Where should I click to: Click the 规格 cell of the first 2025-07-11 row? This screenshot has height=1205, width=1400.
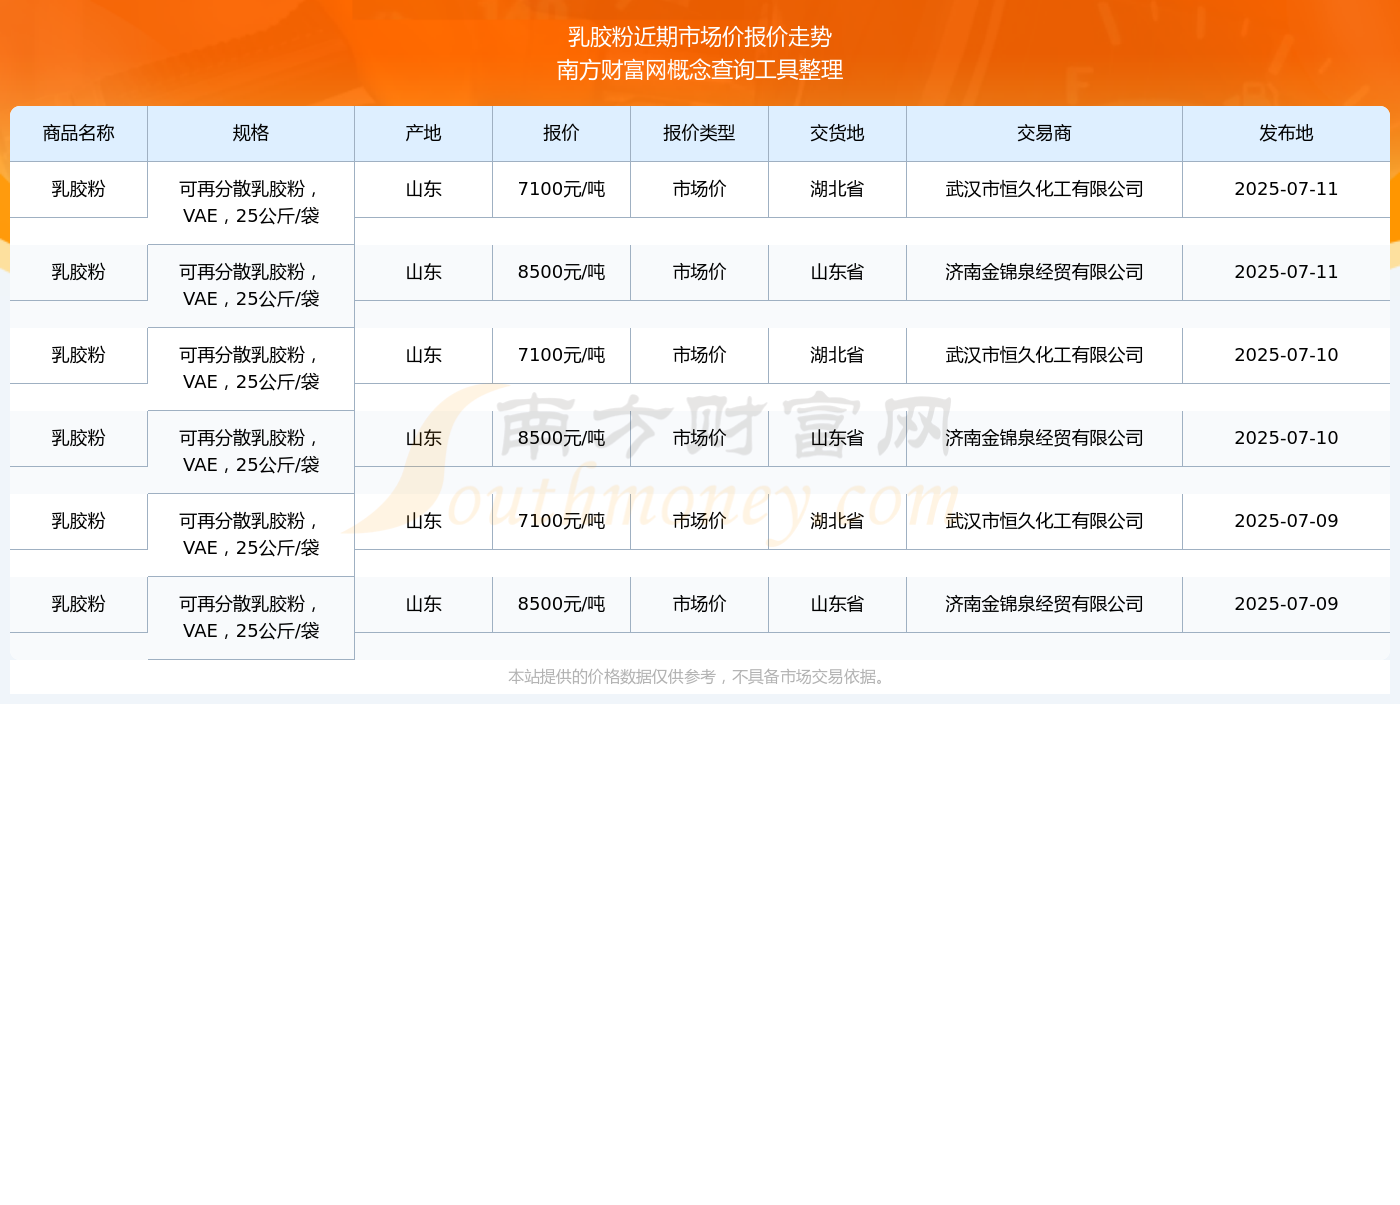251,203
